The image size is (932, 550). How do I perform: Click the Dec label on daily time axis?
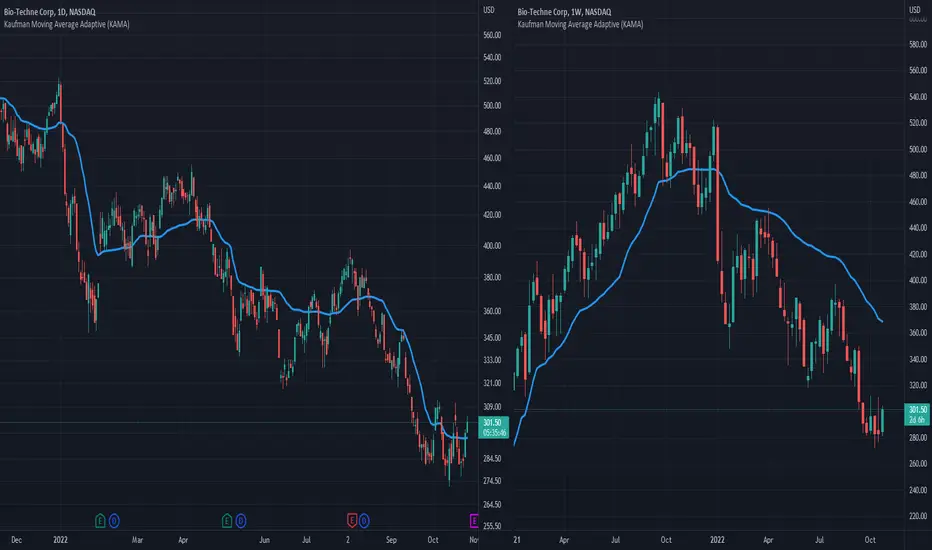click(16, 540)
